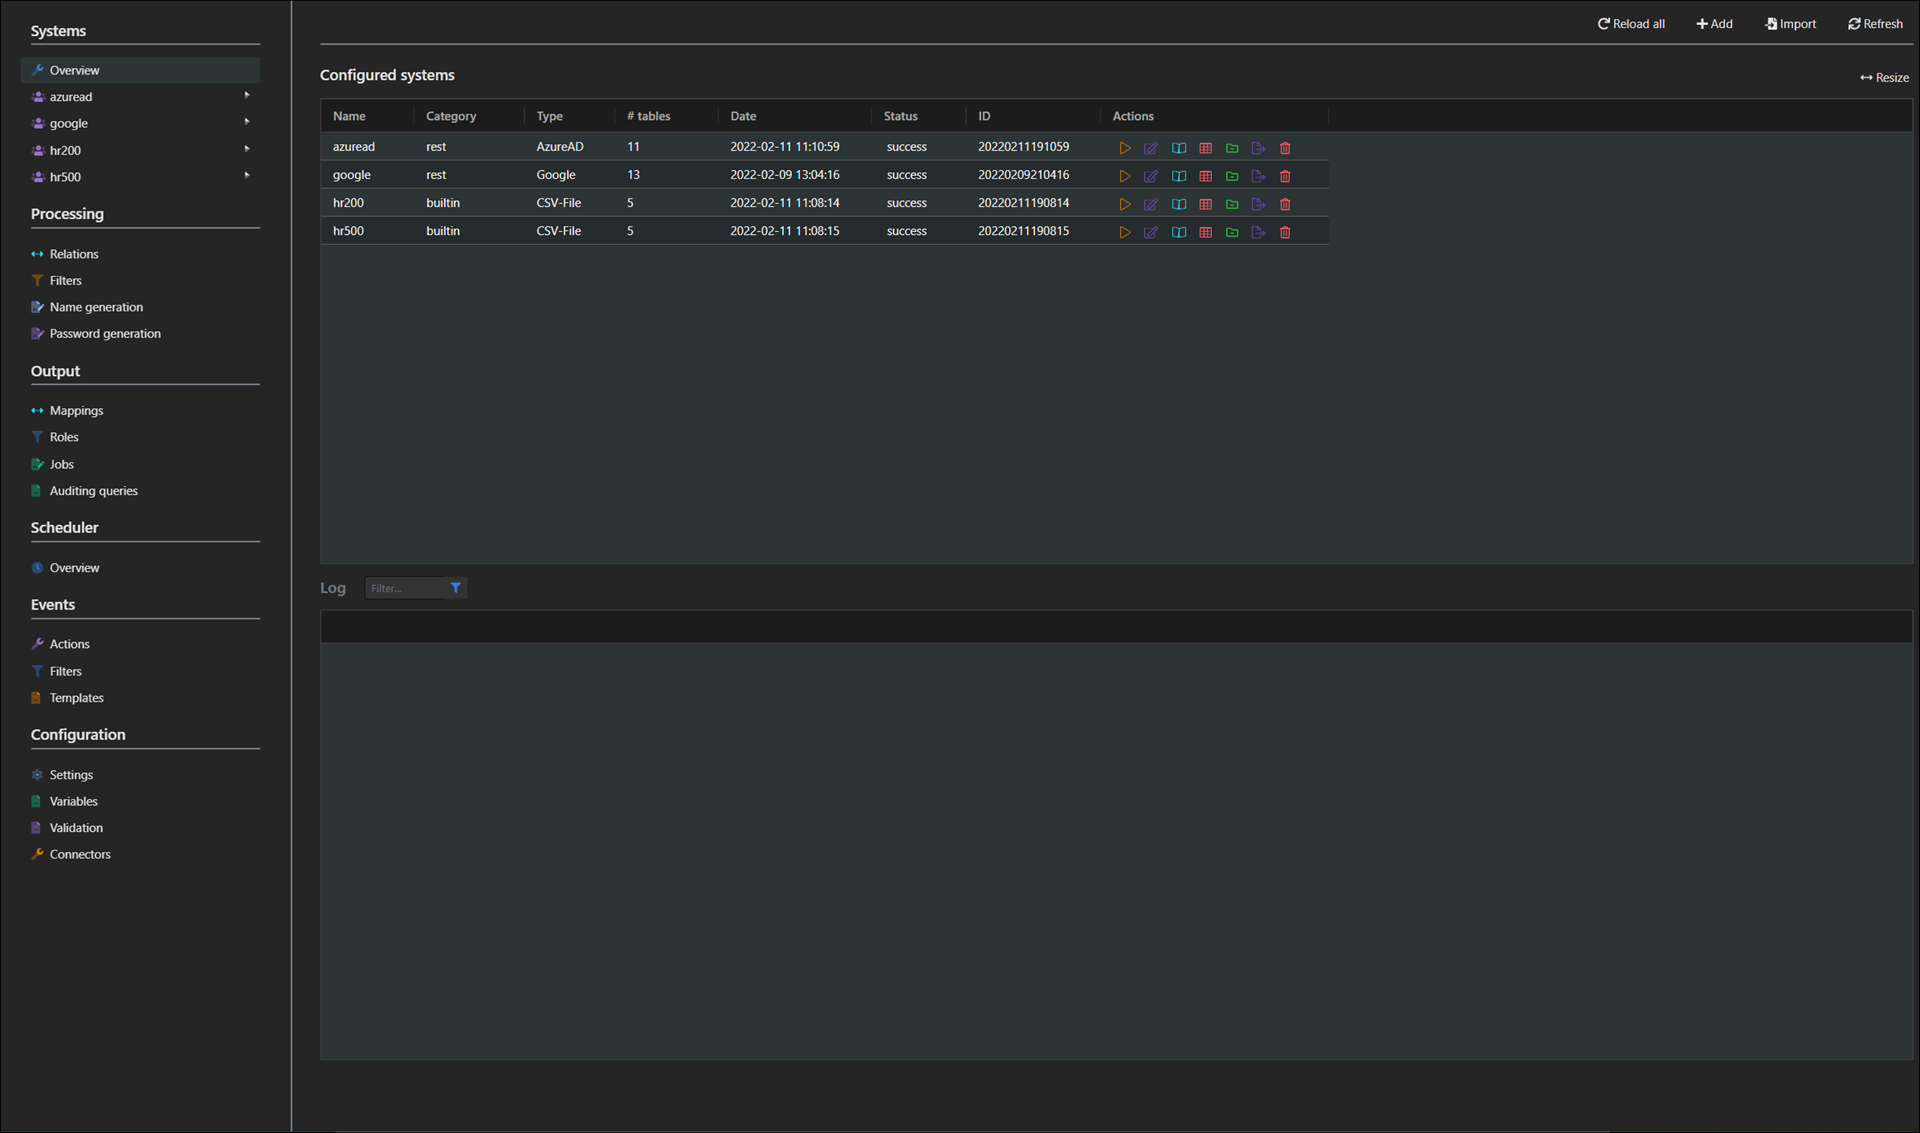Click the Add system button

point(1714,24)
